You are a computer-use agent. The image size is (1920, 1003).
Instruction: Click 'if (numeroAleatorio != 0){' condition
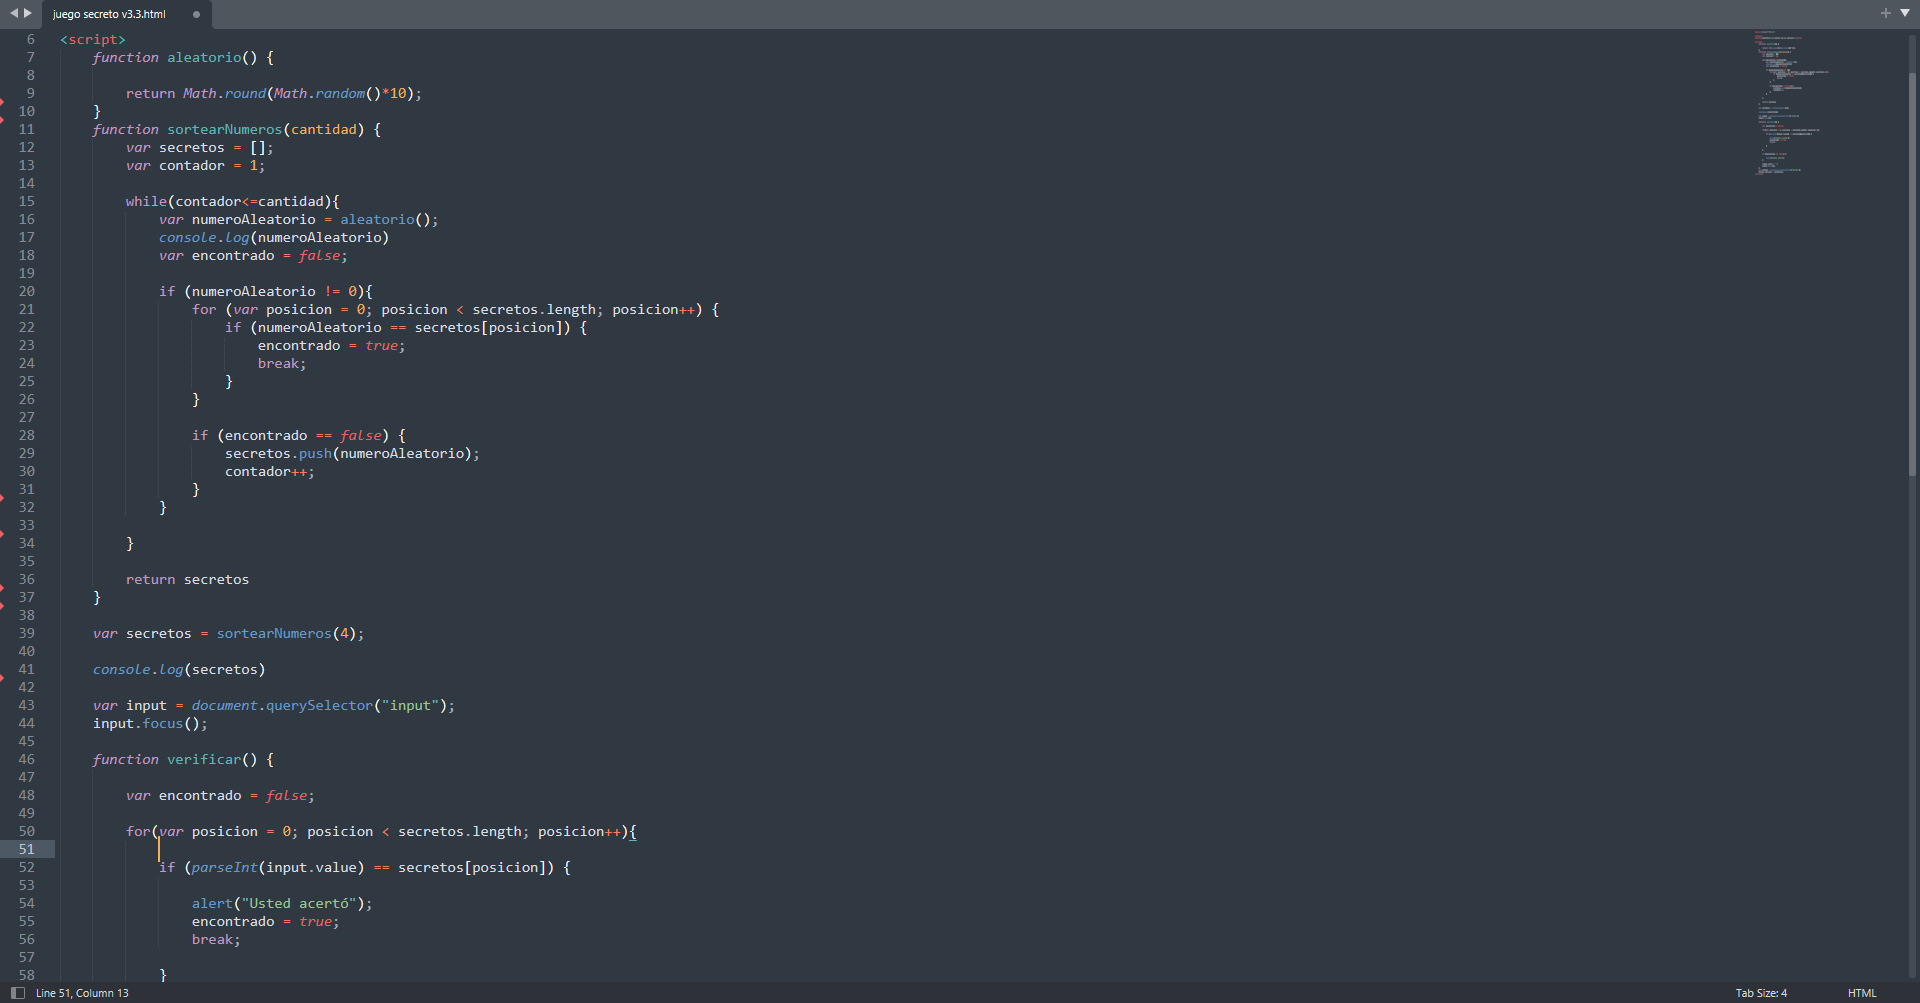[266, 291]
